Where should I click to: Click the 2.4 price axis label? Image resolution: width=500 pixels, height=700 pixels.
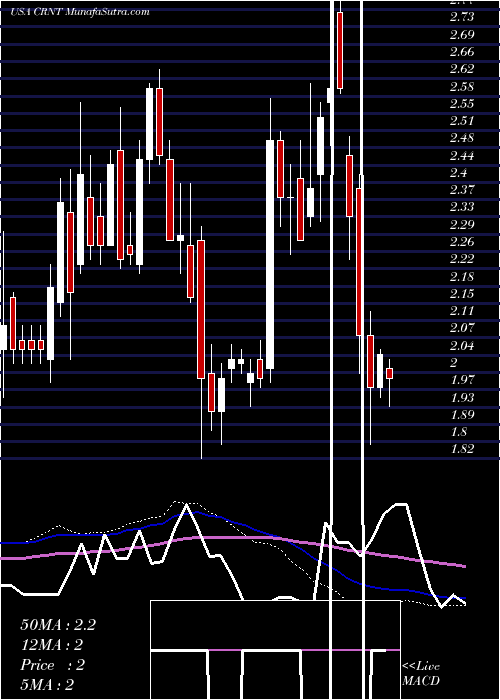[459, 173]
